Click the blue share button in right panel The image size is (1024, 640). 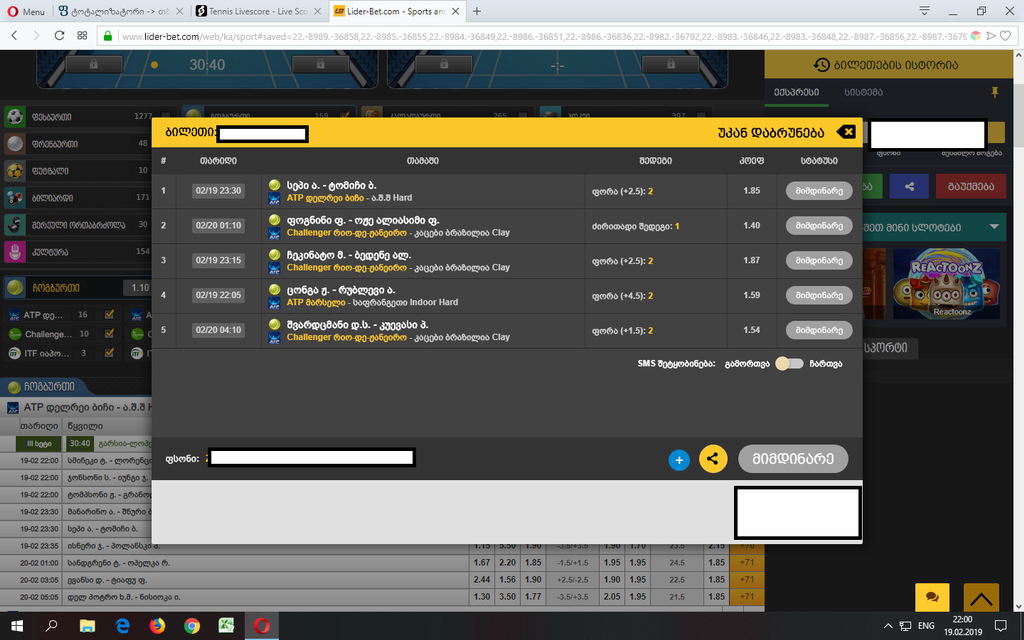pyautogui.click(x=908, y=186)
